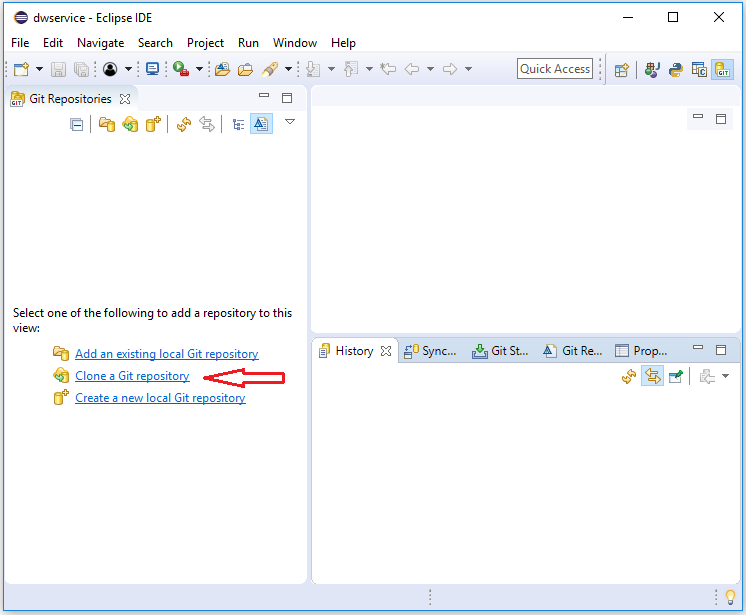Open the Project menu
Screen dimensions: 746x615
click(x=205, y=43)
